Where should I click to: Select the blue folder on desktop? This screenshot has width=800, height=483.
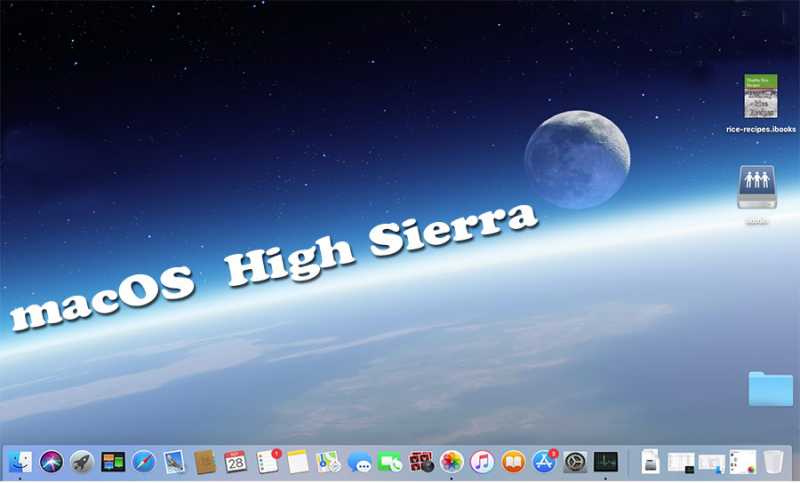click(770, 389)
